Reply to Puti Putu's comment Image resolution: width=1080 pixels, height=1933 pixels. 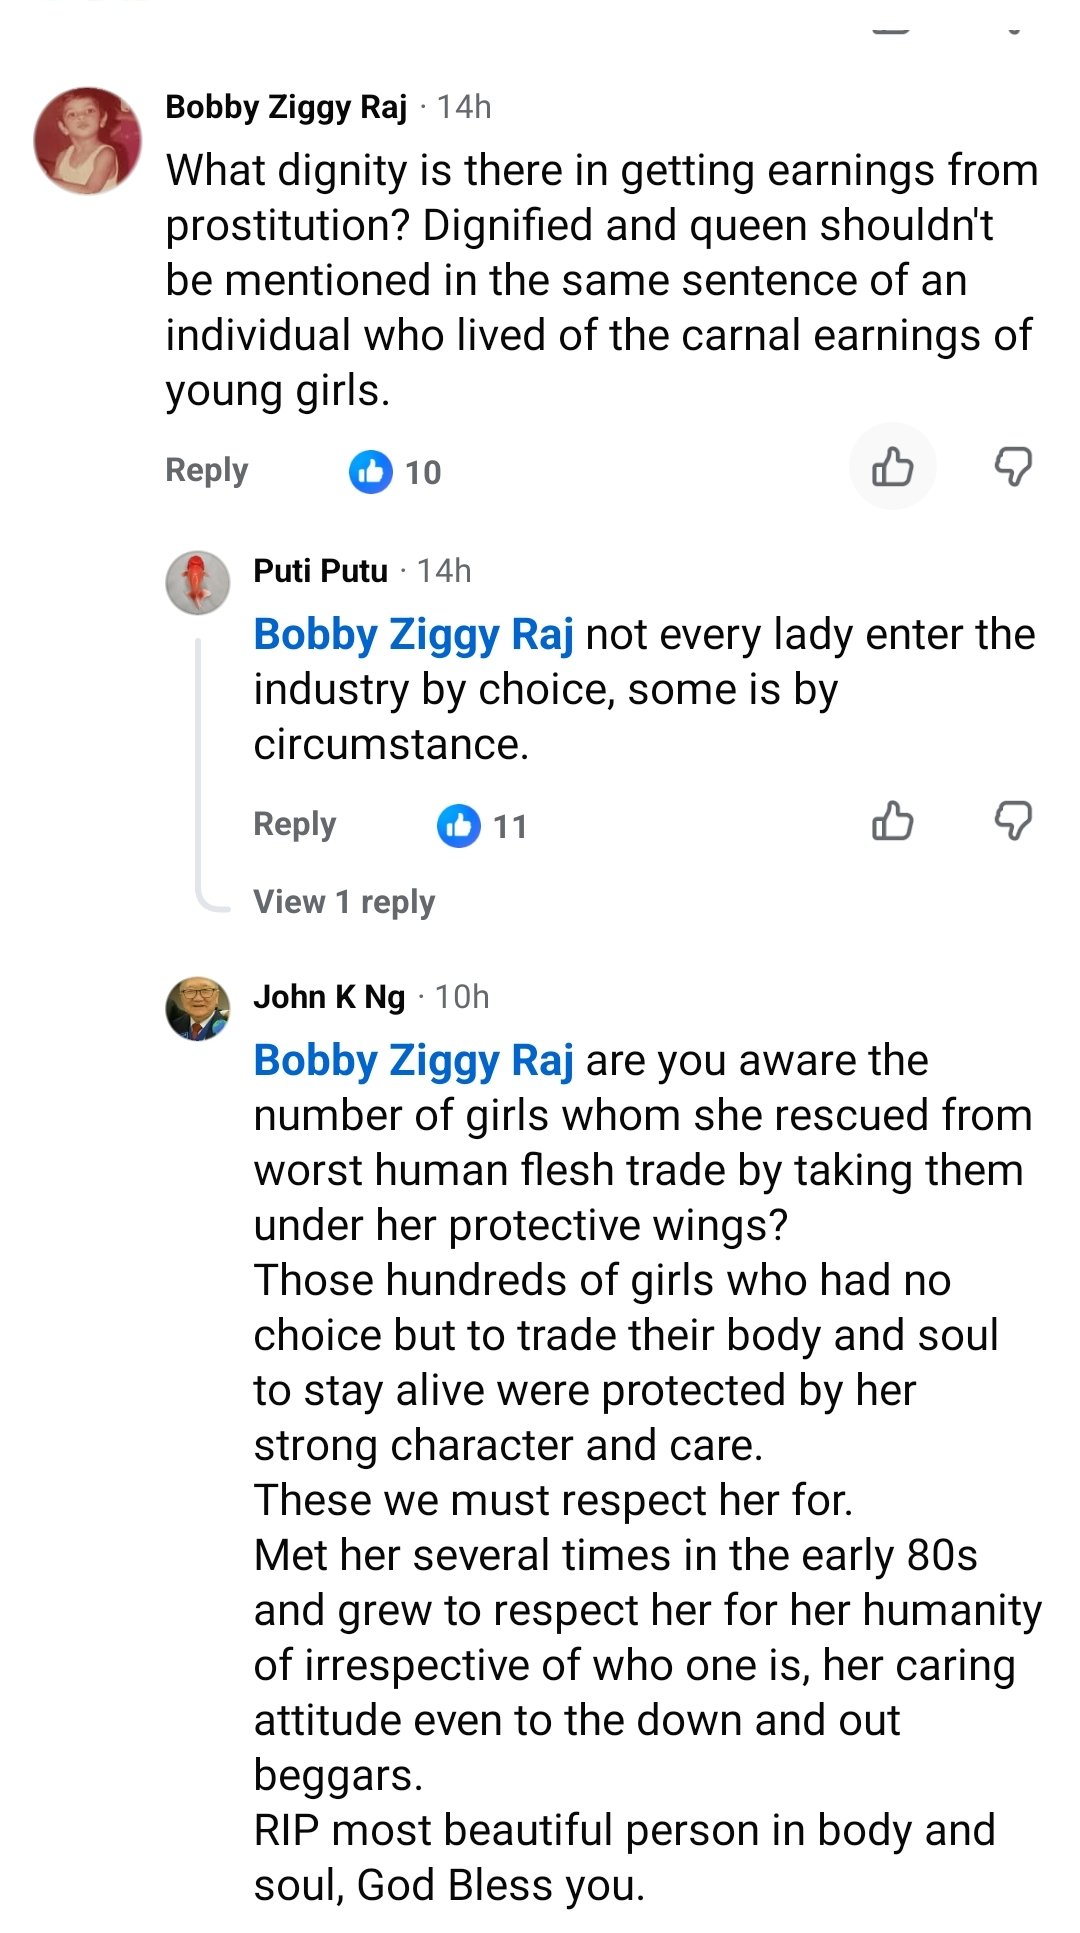pos(294,824)
